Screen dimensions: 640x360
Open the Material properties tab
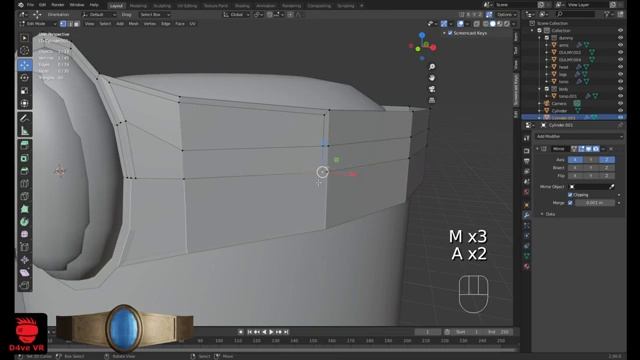point(527,266)
